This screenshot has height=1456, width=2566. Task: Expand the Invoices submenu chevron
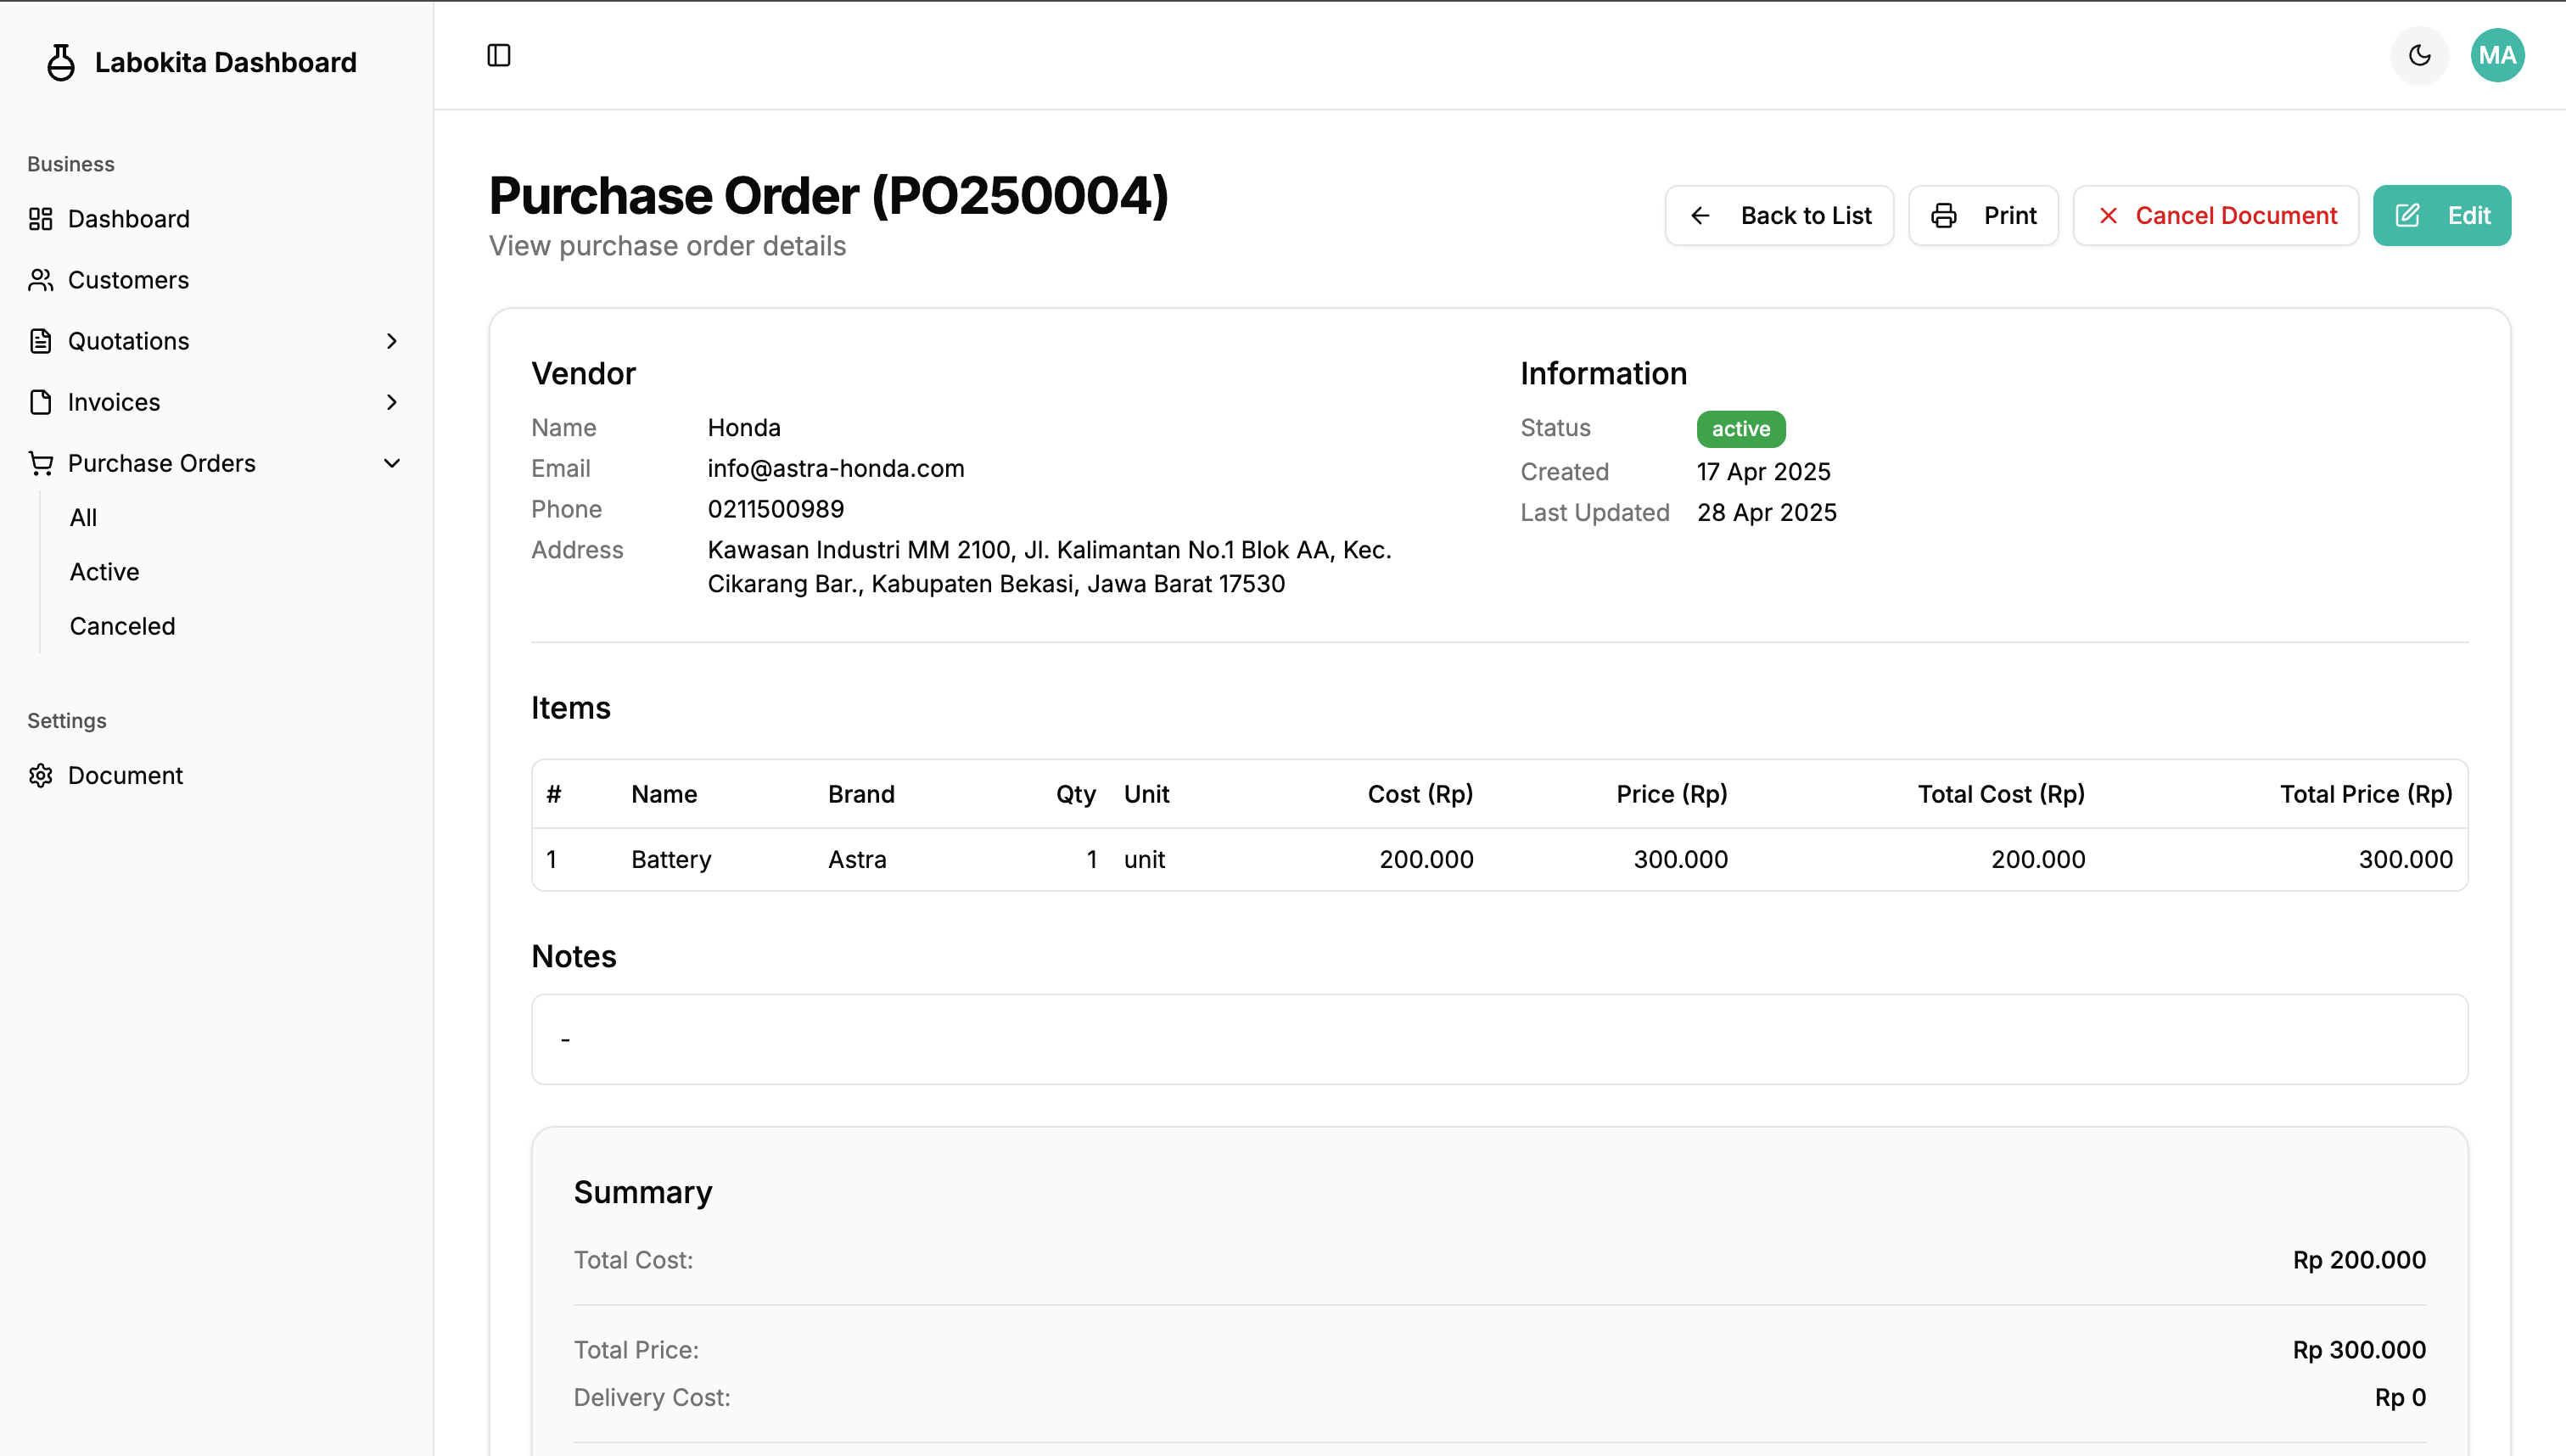point(391,402)
